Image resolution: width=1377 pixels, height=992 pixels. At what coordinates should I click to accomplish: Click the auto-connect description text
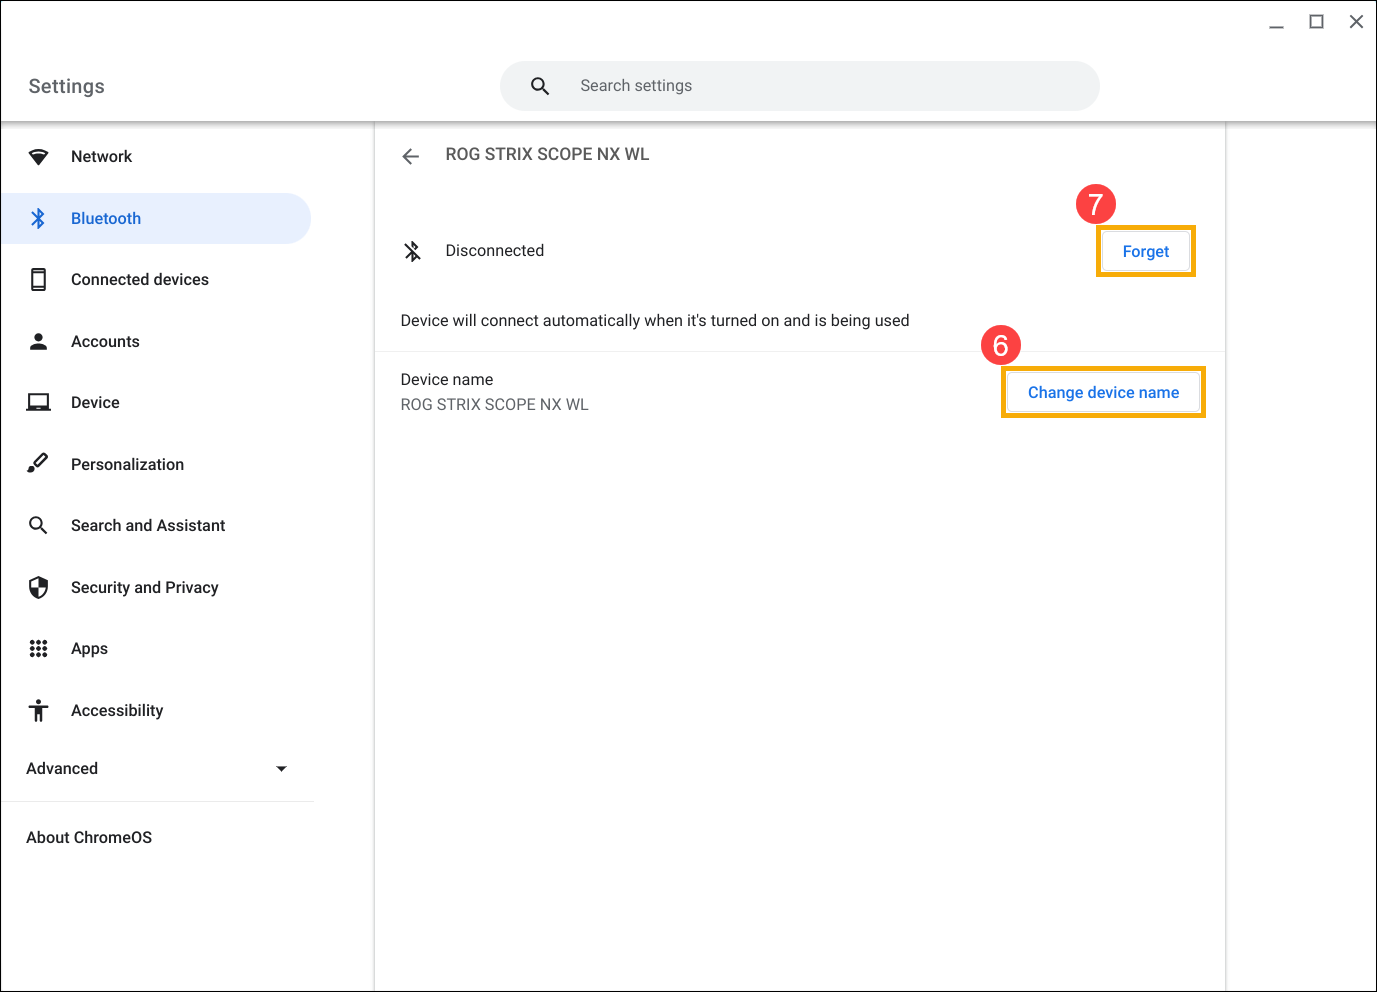click(655, 321)
